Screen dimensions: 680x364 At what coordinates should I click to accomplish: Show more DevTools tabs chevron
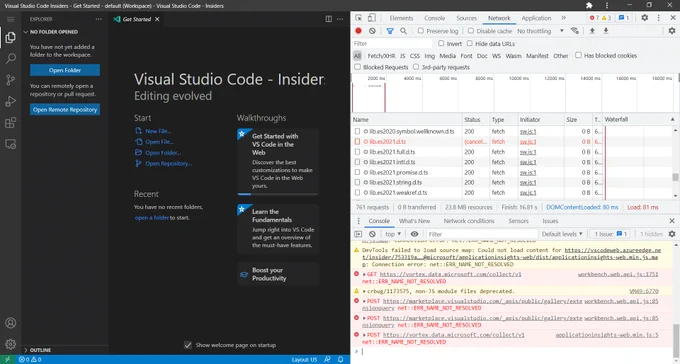click(563, 18)
